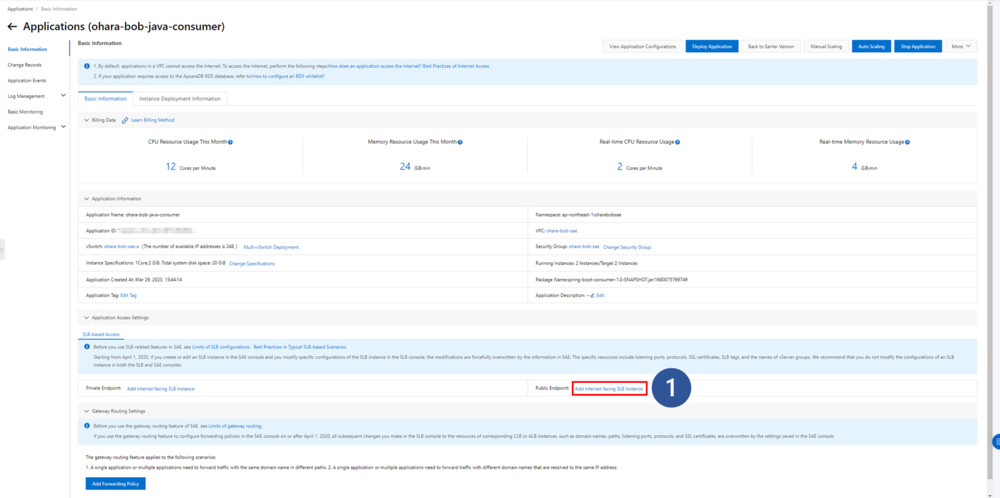The width and height of the screenshot is (1000, 498).
Task: Click the Stop Application button
Action: point(917,46)
